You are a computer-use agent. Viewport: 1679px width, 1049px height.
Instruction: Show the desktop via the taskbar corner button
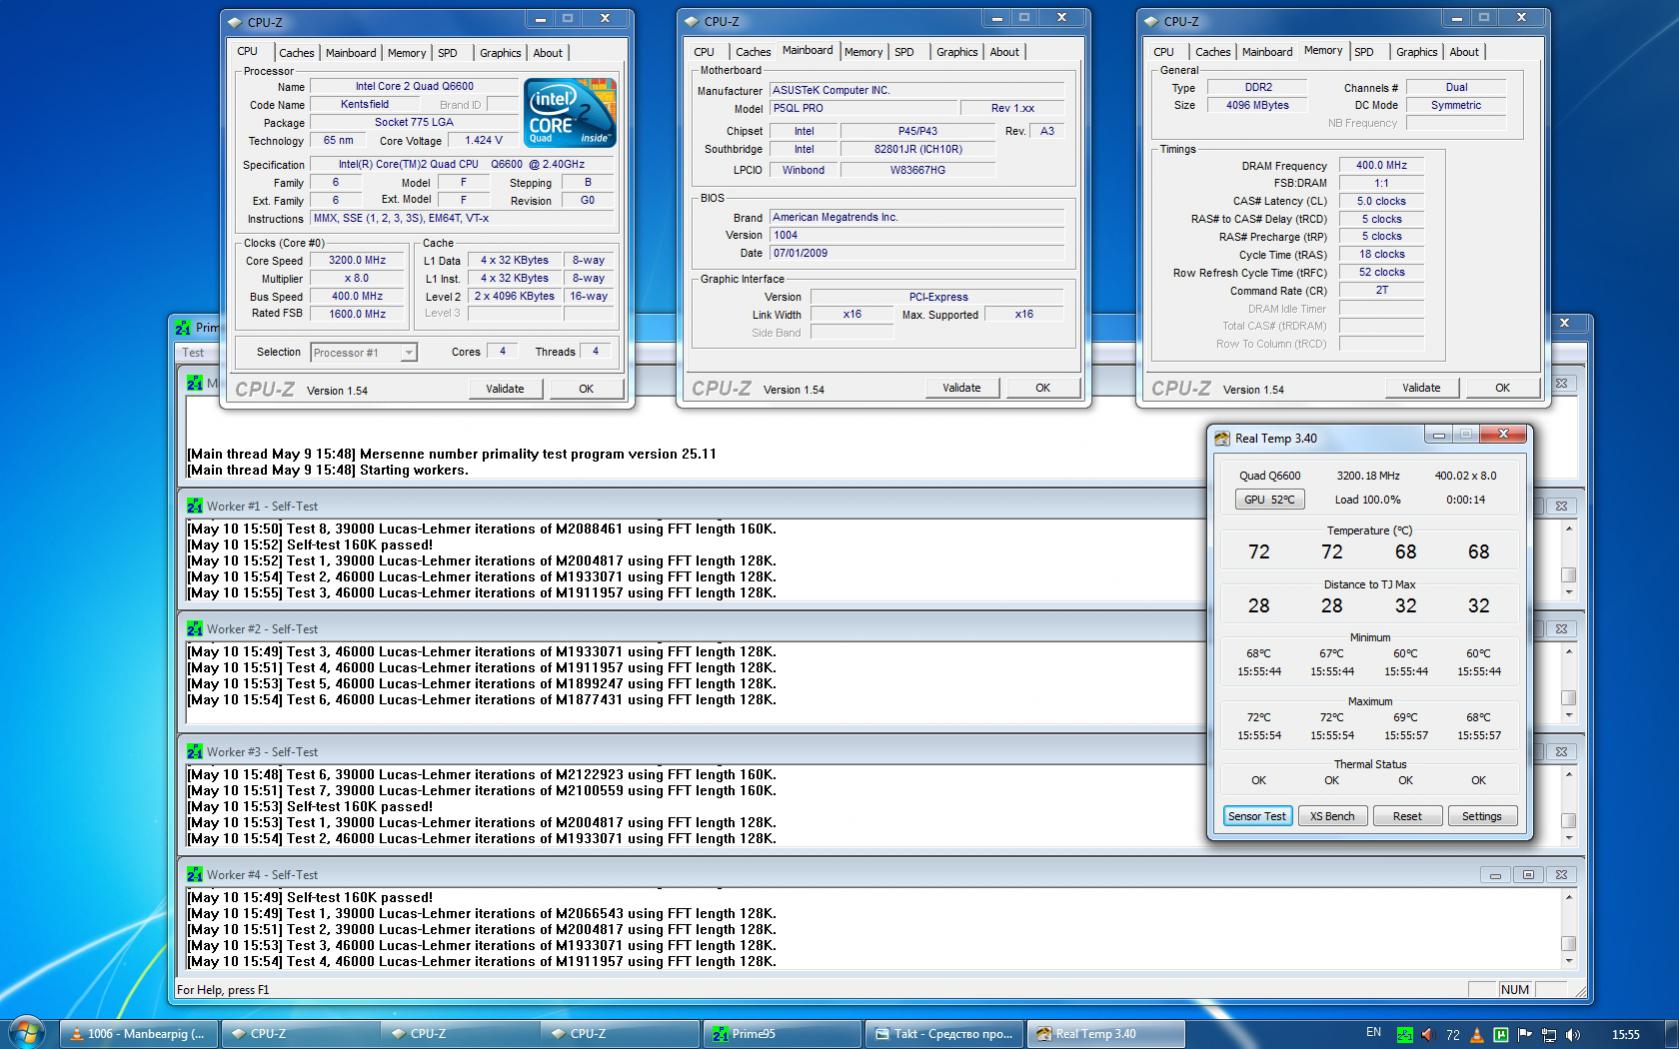click(x=1672, y=1033)
